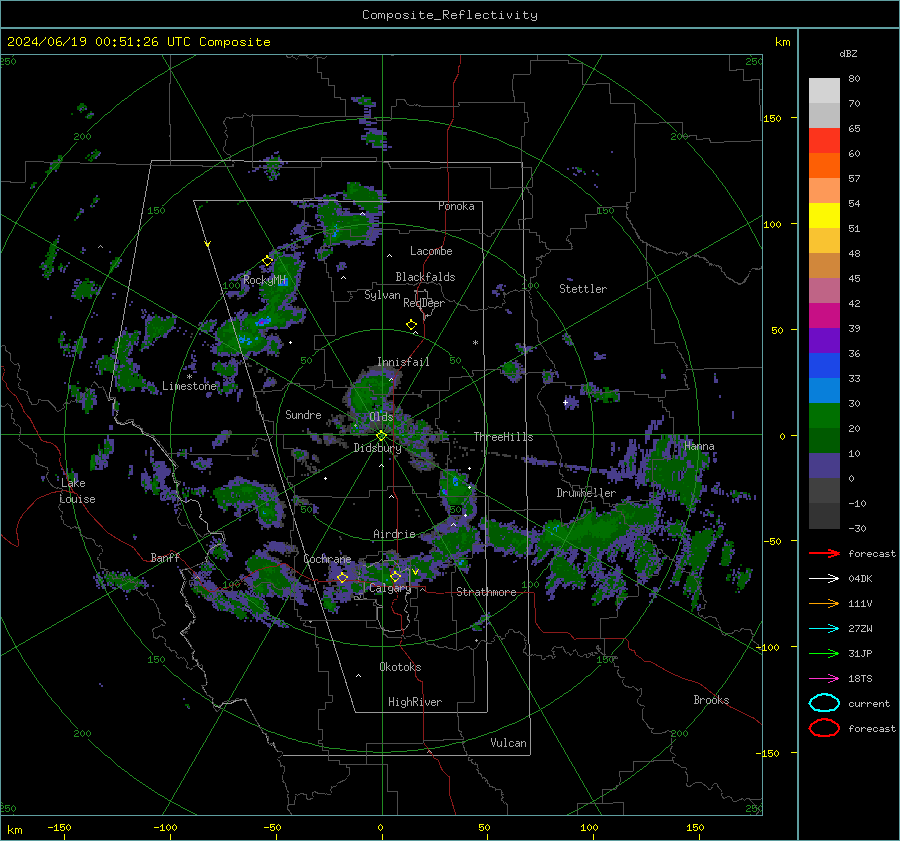The height and width of the screenshot is (841, 900).
Task: Select the cyan 27ZW arrow legend entry
Action: point(824,629)
